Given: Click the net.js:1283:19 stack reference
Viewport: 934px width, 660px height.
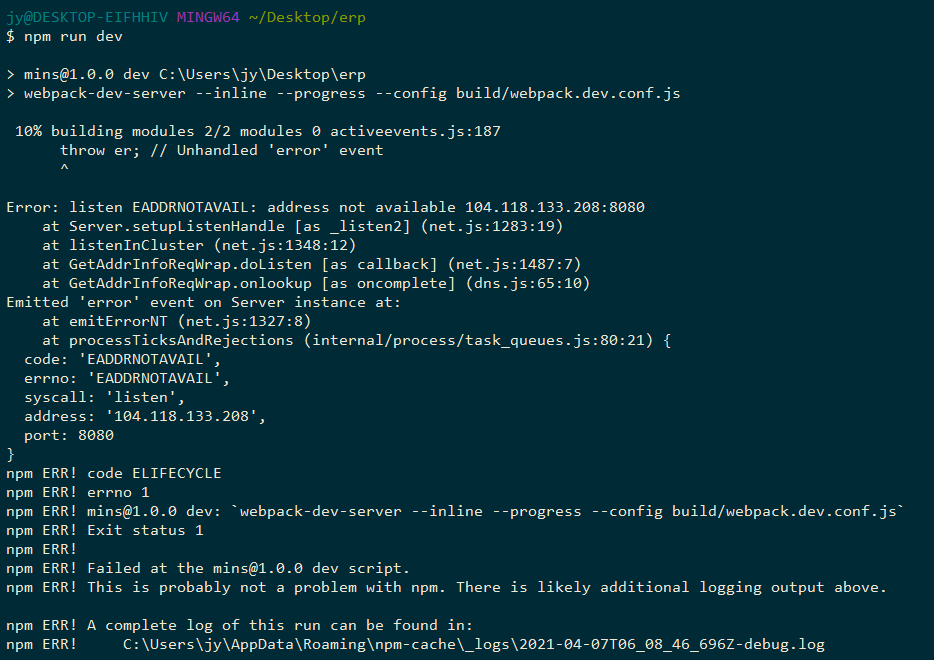Looking at the screenshot, I should click(491, 226).
